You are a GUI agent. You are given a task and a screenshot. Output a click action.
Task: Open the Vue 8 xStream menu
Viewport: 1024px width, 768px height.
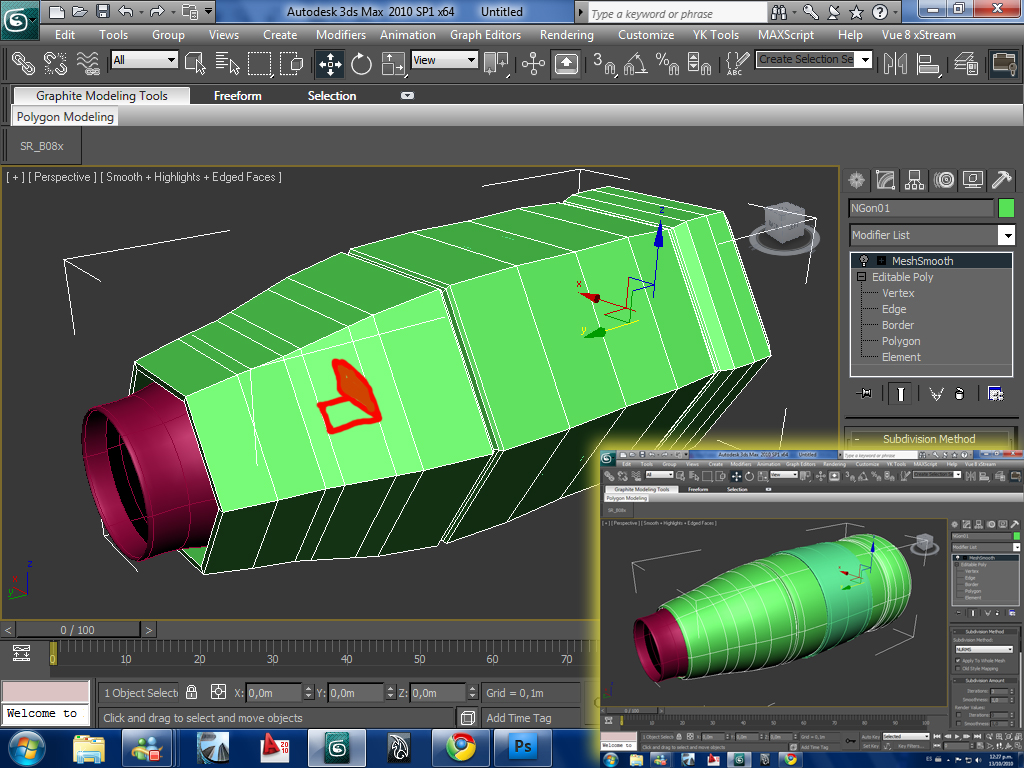click(x=918, y=35)
